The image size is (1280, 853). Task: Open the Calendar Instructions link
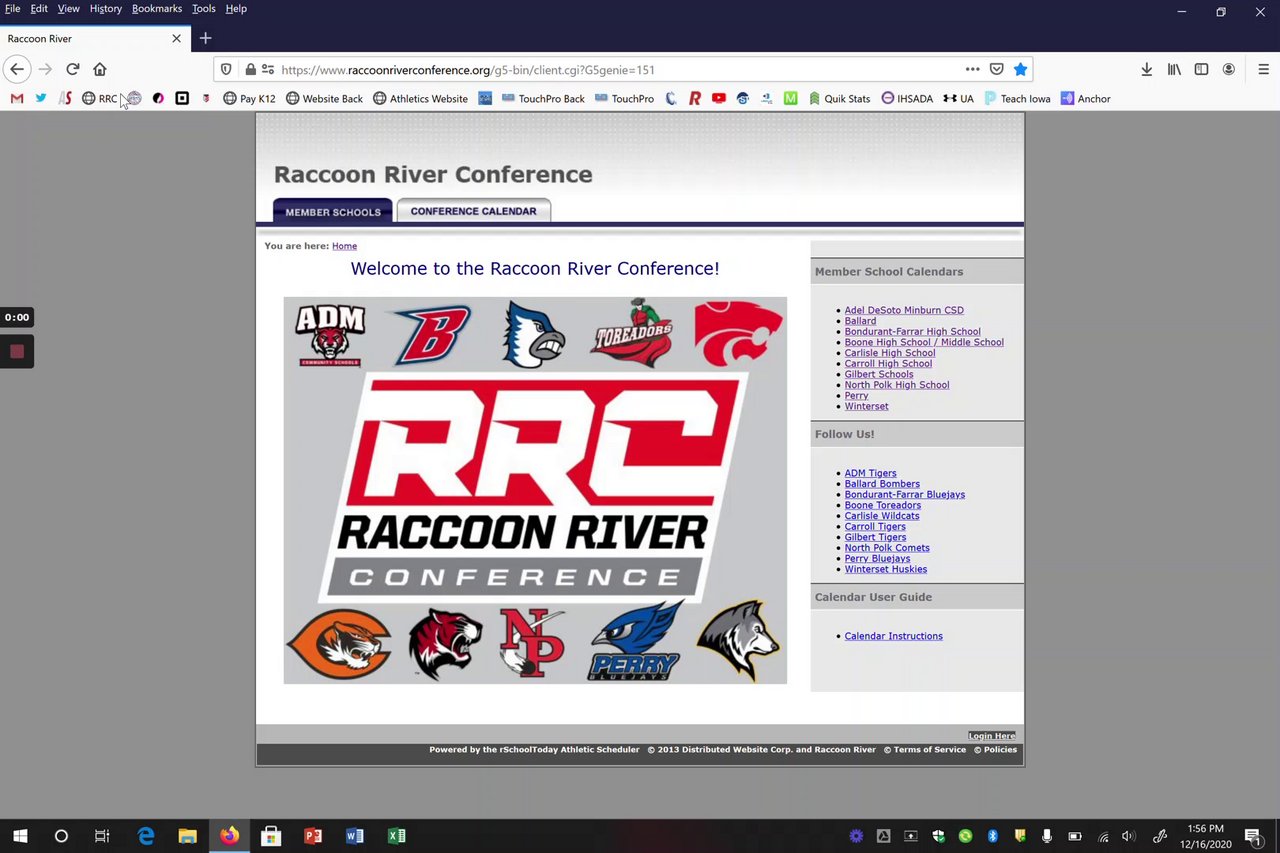(x=893, y=636)
